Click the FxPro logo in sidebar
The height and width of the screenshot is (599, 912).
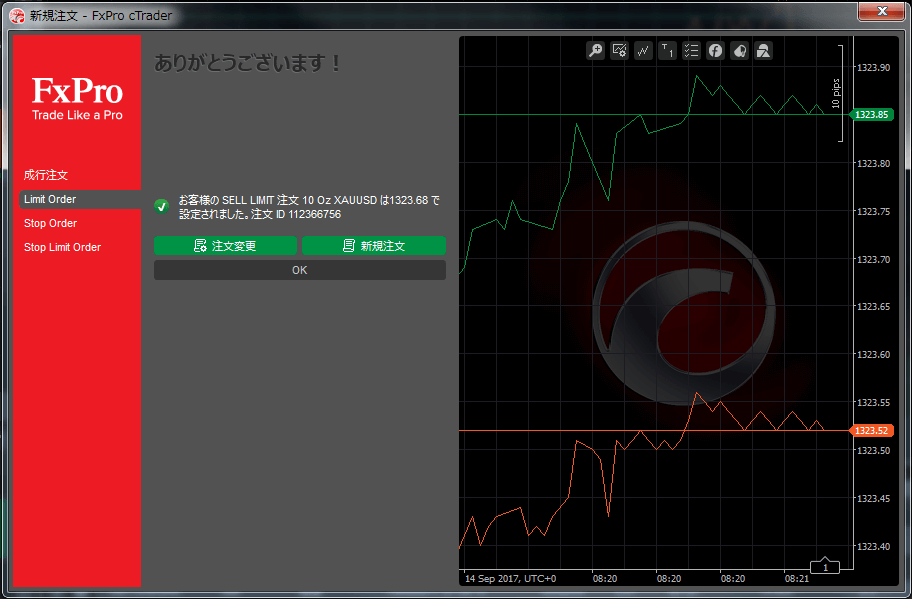click(x=77, y=99)
